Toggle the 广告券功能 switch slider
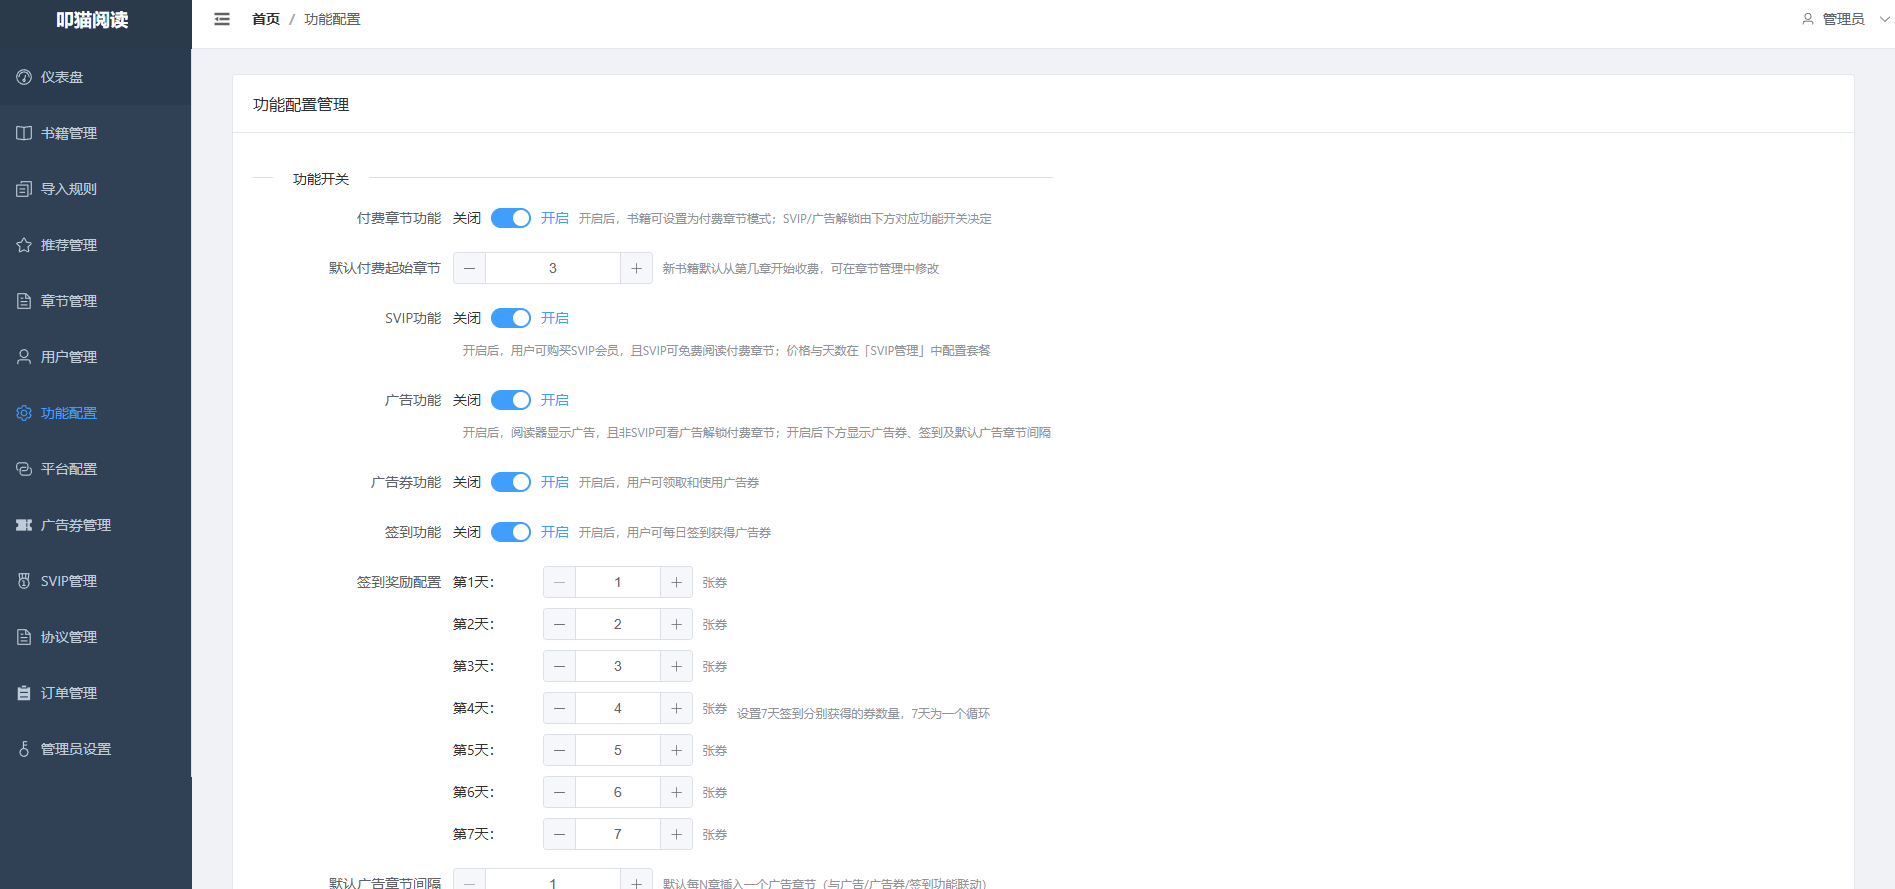 [511, 482]
